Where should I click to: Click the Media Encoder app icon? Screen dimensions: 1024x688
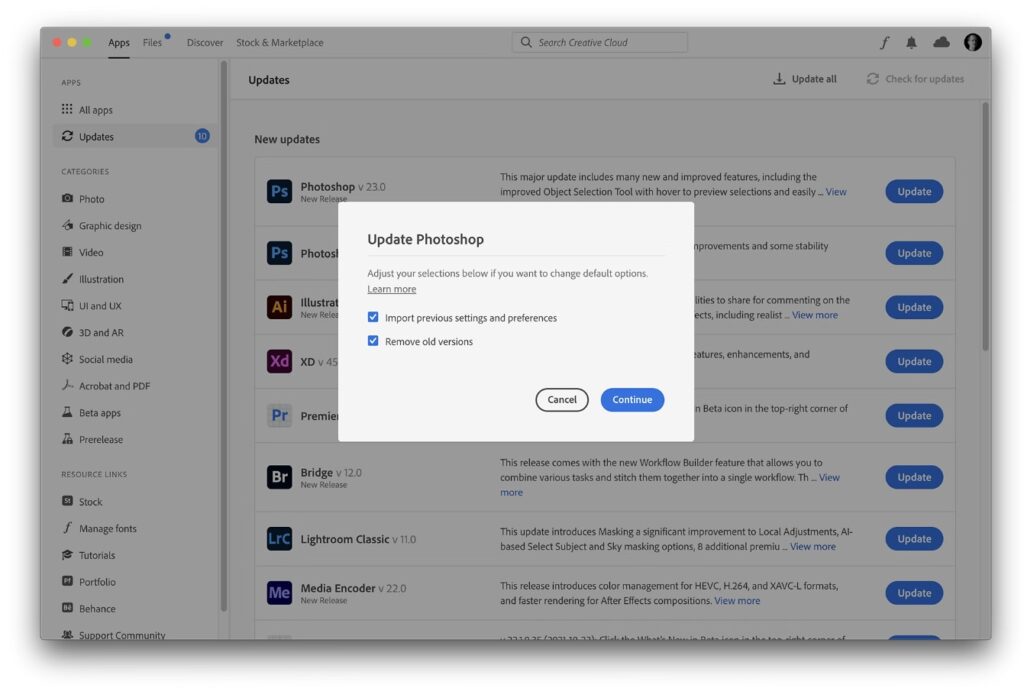(x=280, y=593)
